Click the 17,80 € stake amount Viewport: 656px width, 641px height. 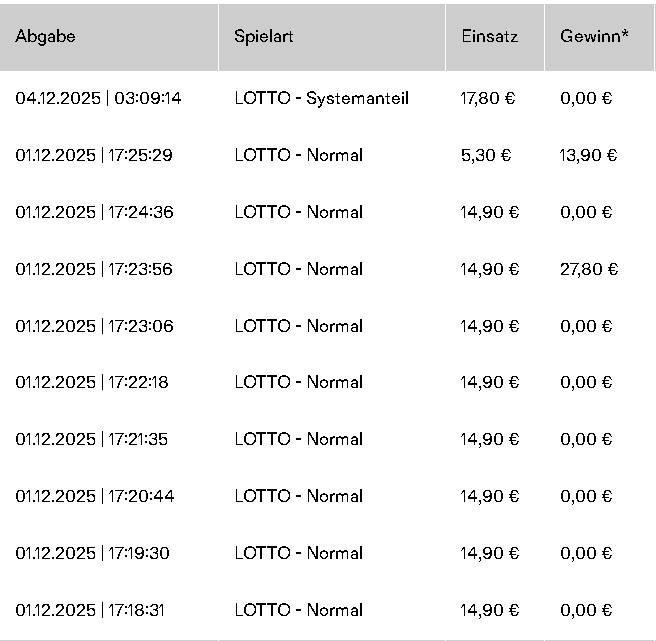[x=489, y=99]
